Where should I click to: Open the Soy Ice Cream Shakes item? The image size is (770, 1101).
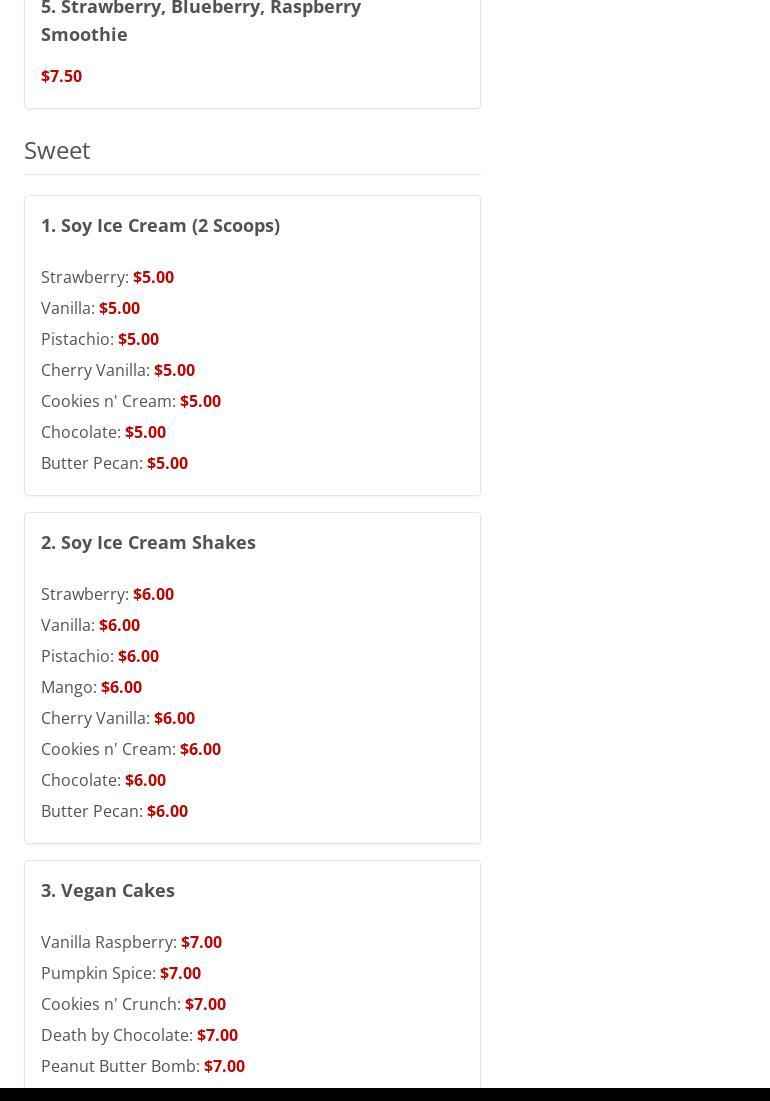148,542
